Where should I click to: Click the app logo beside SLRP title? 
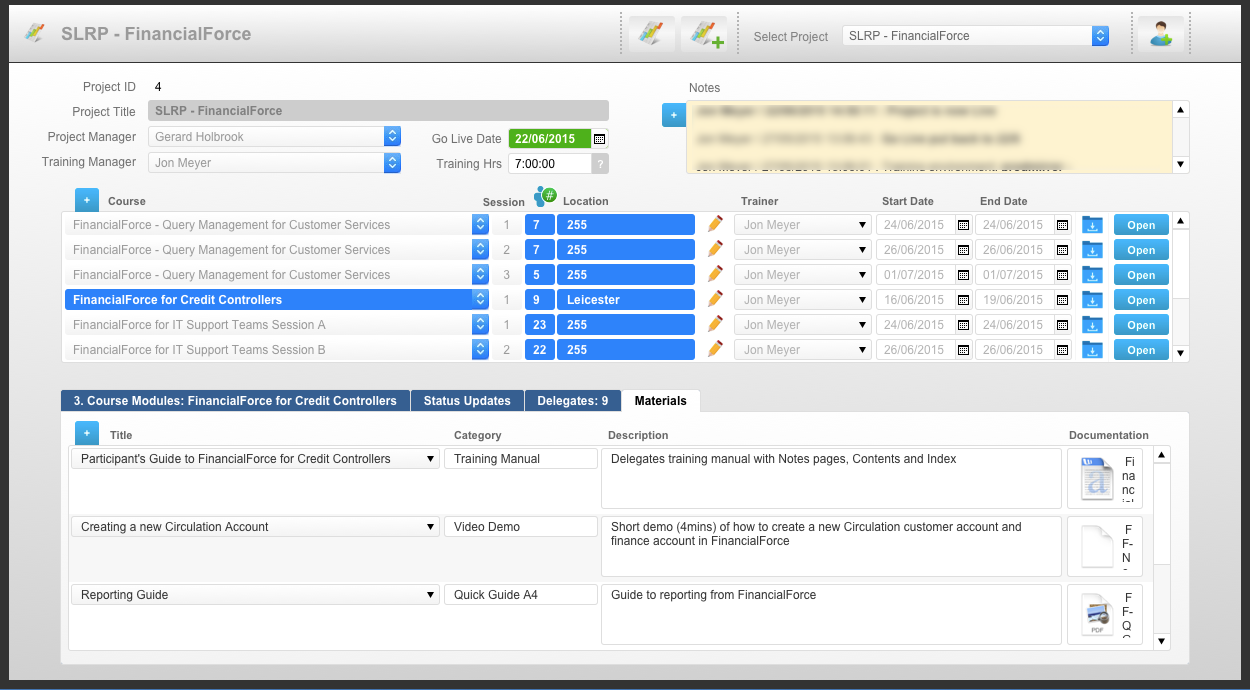(x=35, y=33)
